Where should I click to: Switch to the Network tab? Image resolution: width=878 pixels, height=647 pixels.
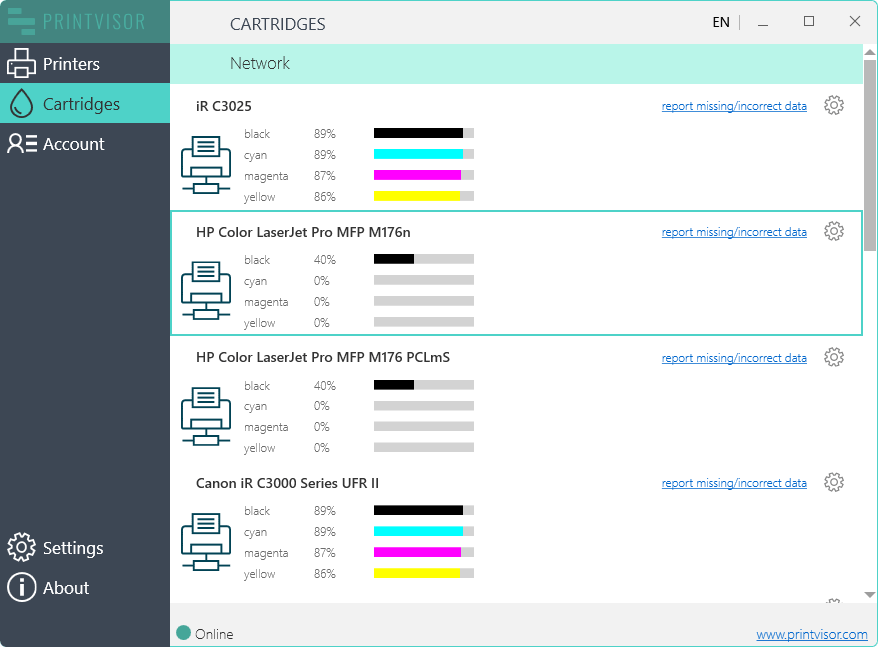click(260, 63)
